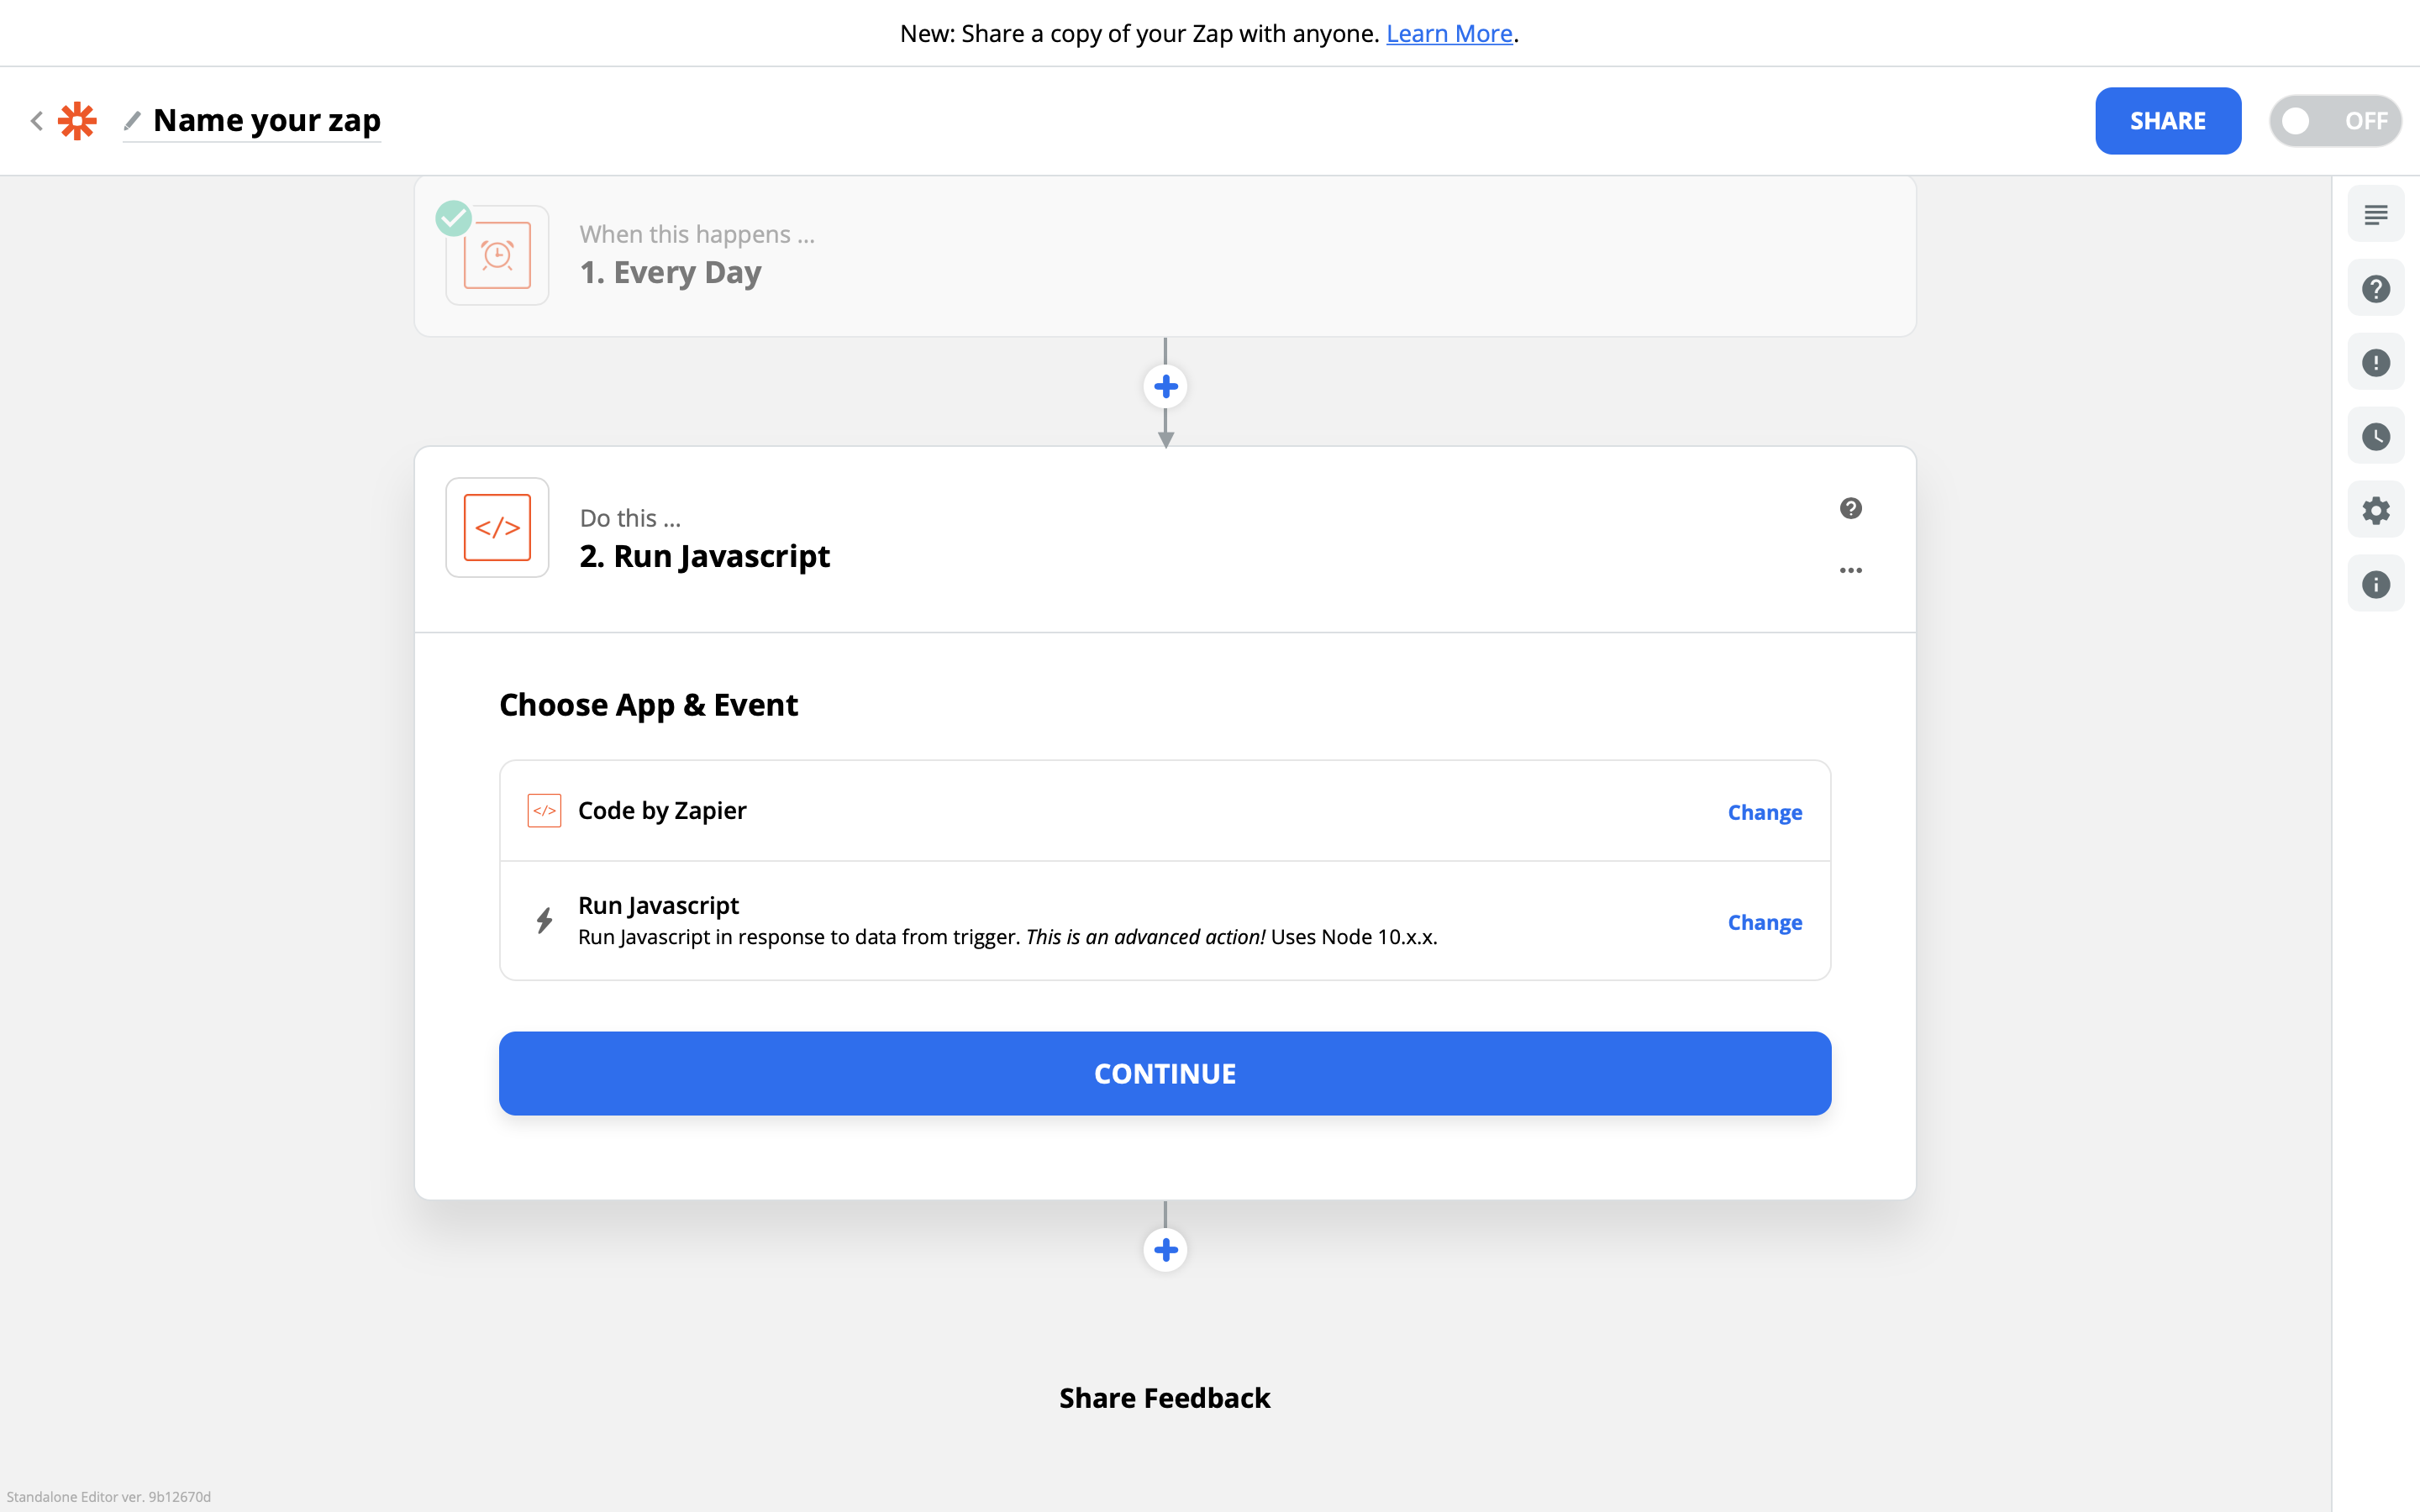The image size is (2420, 1512).
Task: Open three-dot menu on Run Javascript step
Action: click(1850, 570)
